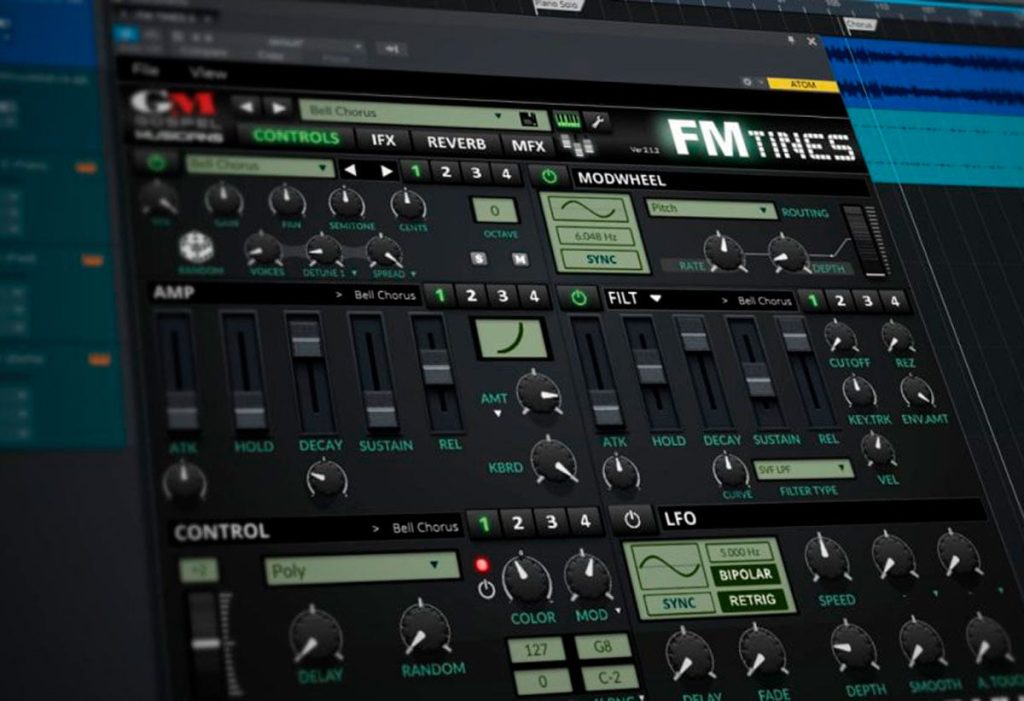This screenshot has width=1024, height=701.
Task: Click the SEMITONE knob
Action: pos(345,203)
